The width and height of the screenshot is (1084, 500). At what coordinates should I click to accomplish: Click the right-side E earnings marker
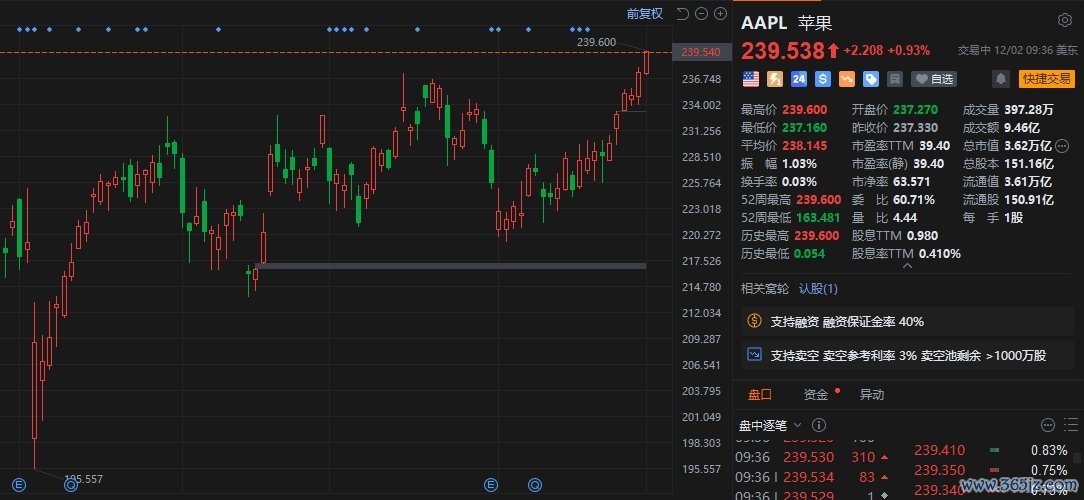(x=492, y=483)
